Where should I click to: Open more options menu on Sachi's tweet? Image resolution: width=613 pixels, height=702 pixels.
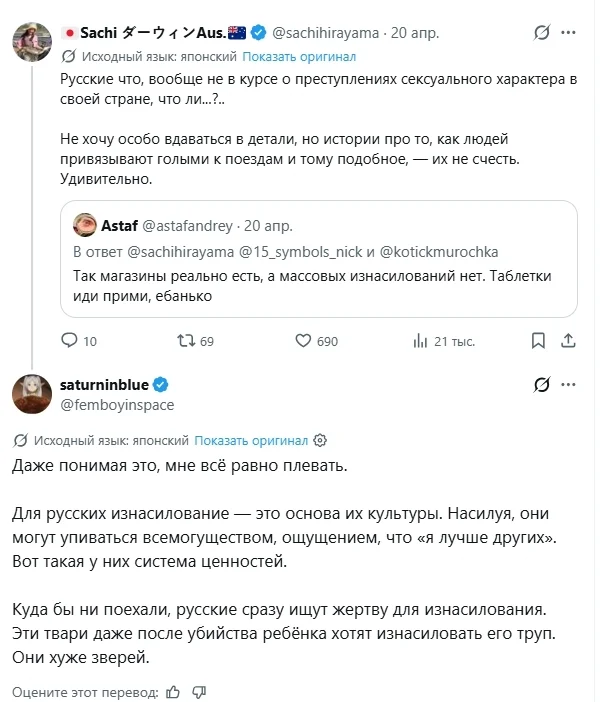click(568, 32)
